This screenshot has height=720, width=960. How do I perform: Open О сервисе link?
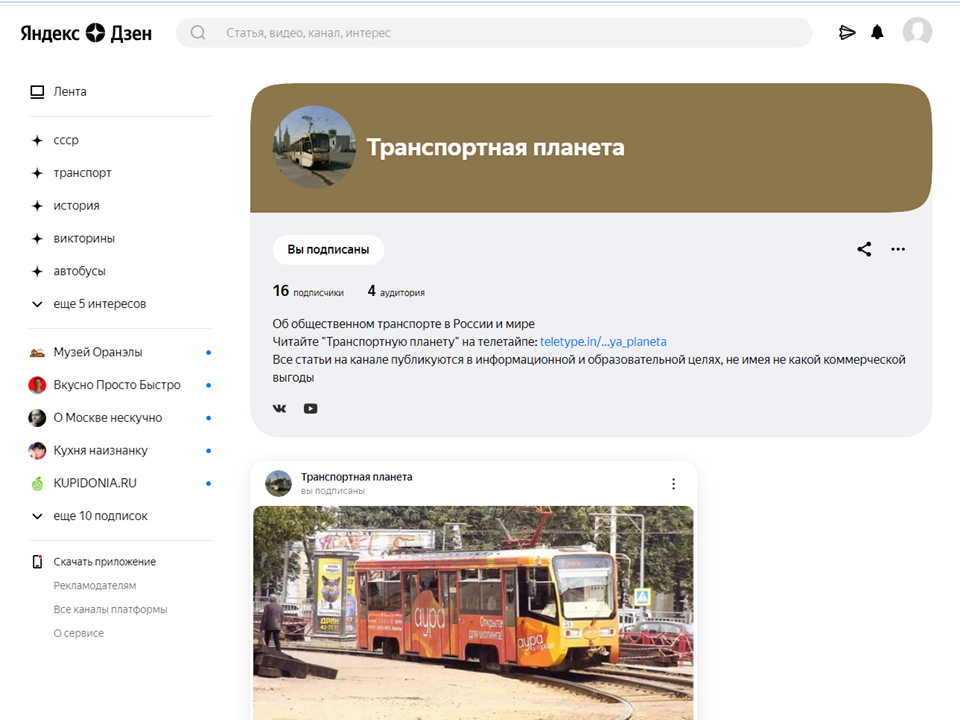click(78, 633)
